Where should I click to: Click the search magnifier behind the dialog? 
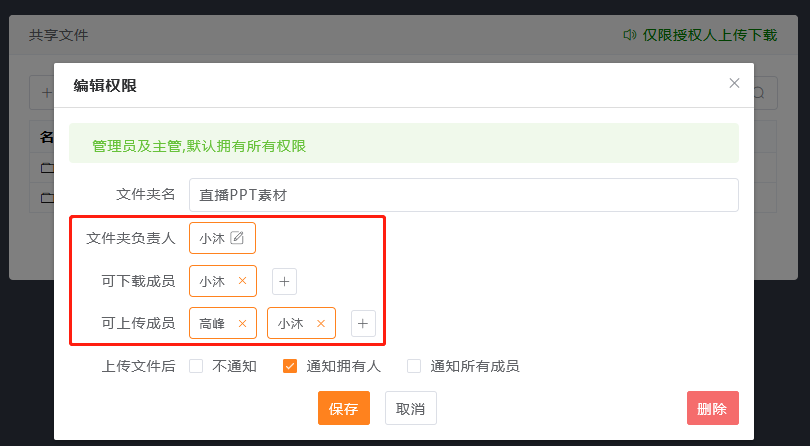tap(759, 93)
